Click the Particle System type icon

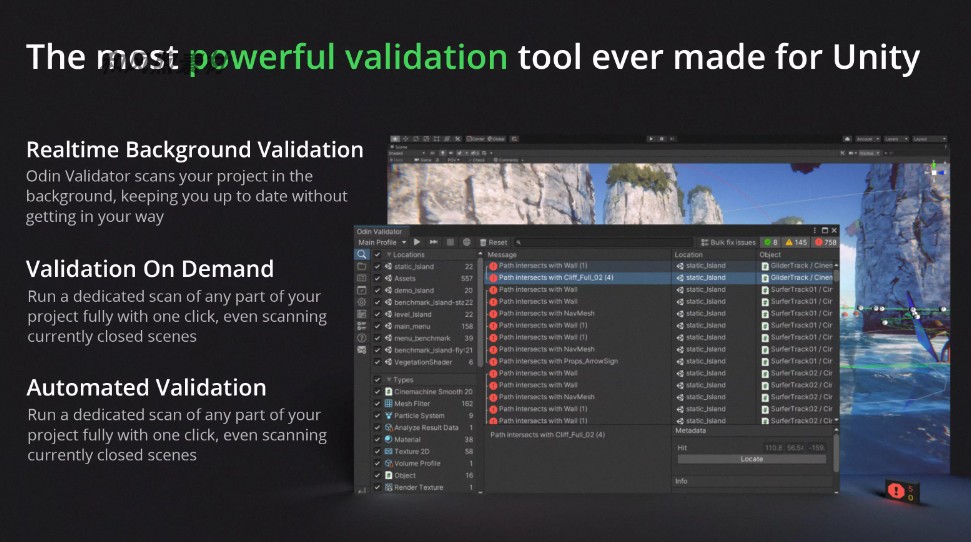click(389, 416)
